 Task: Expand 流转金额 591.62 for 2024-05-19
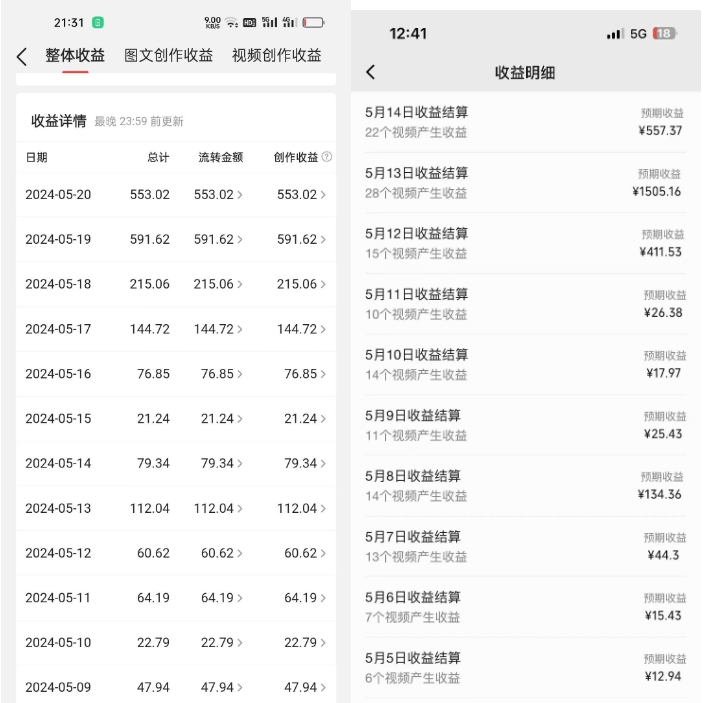tap(218, 239)
